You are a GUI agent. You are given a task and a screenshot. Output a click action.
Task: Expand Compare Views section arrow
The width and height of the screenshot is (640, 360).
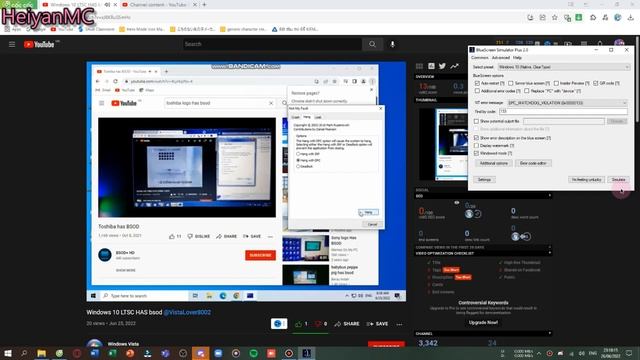point(549,247)
